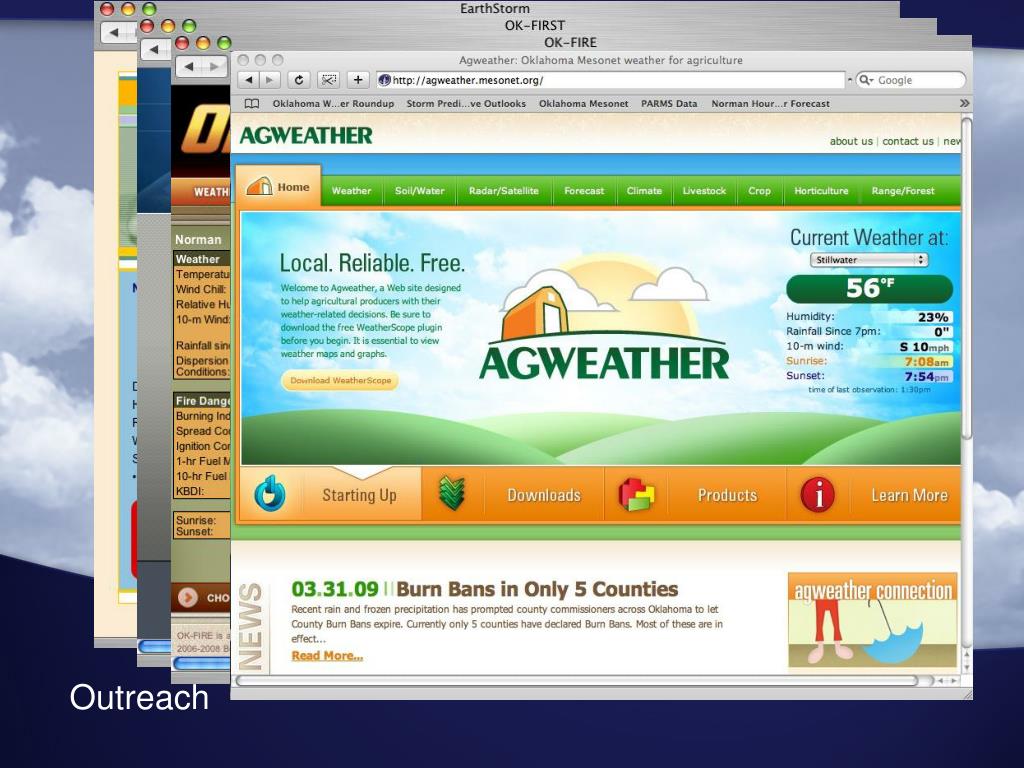Viewport: 1024px width, 768px height.
Task: Click back arrow in the OK-FIRST window
Action: point(155,49)
